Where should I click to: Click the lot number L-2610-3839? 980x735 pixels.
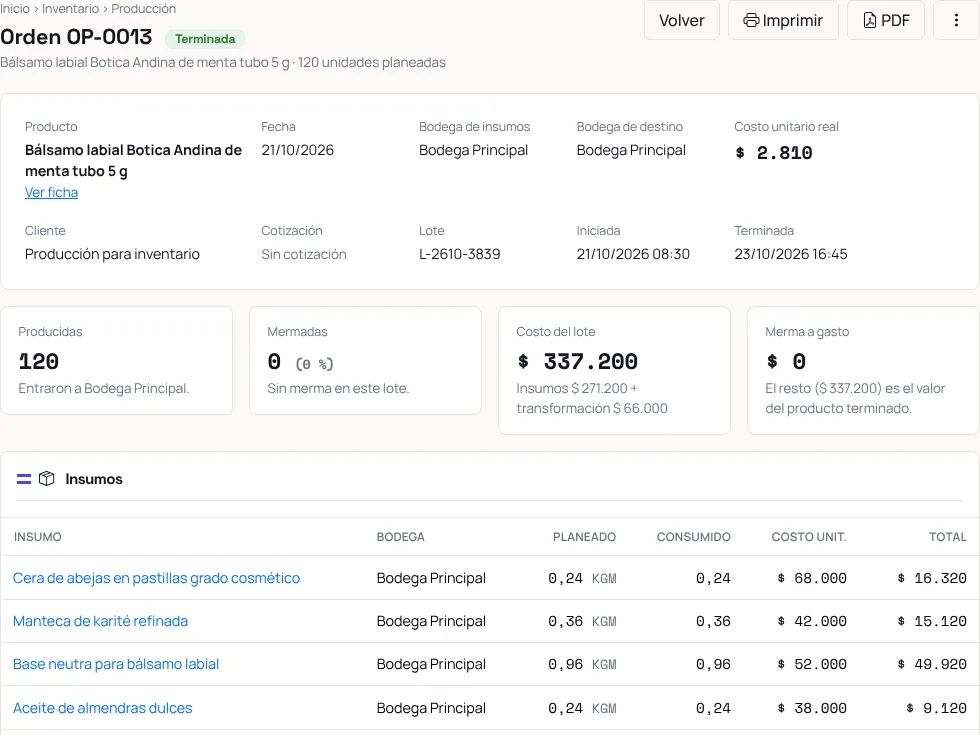pos(459,254)
